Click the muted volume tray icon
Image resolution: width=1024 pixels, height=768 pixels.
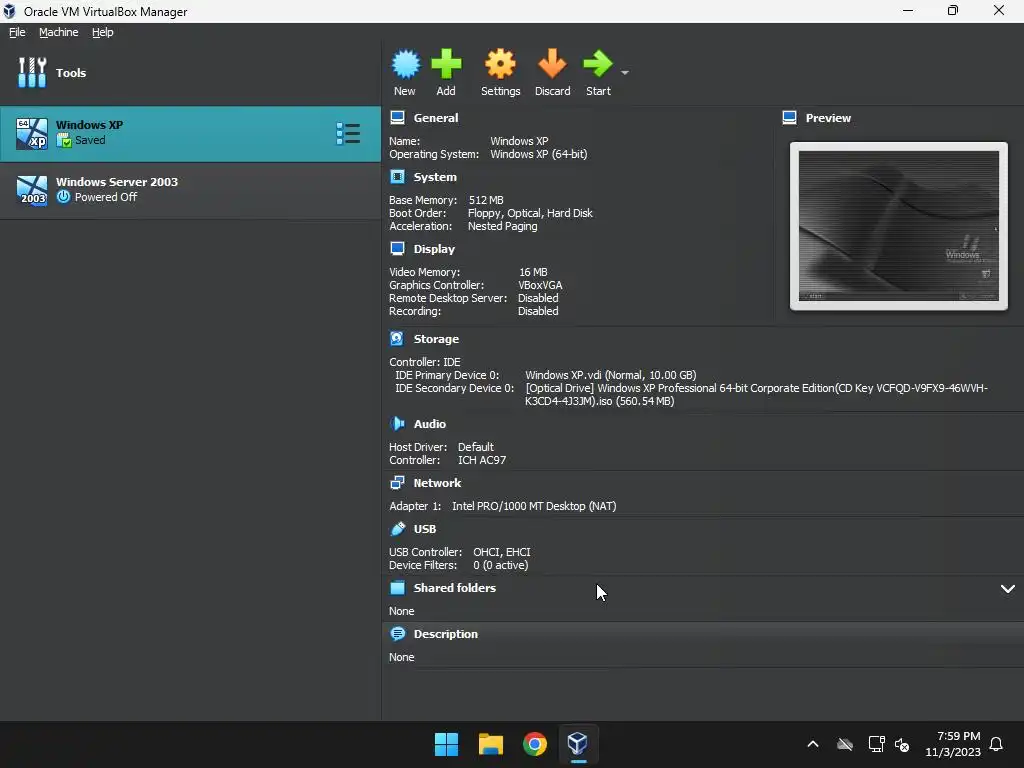coord(902,744)
